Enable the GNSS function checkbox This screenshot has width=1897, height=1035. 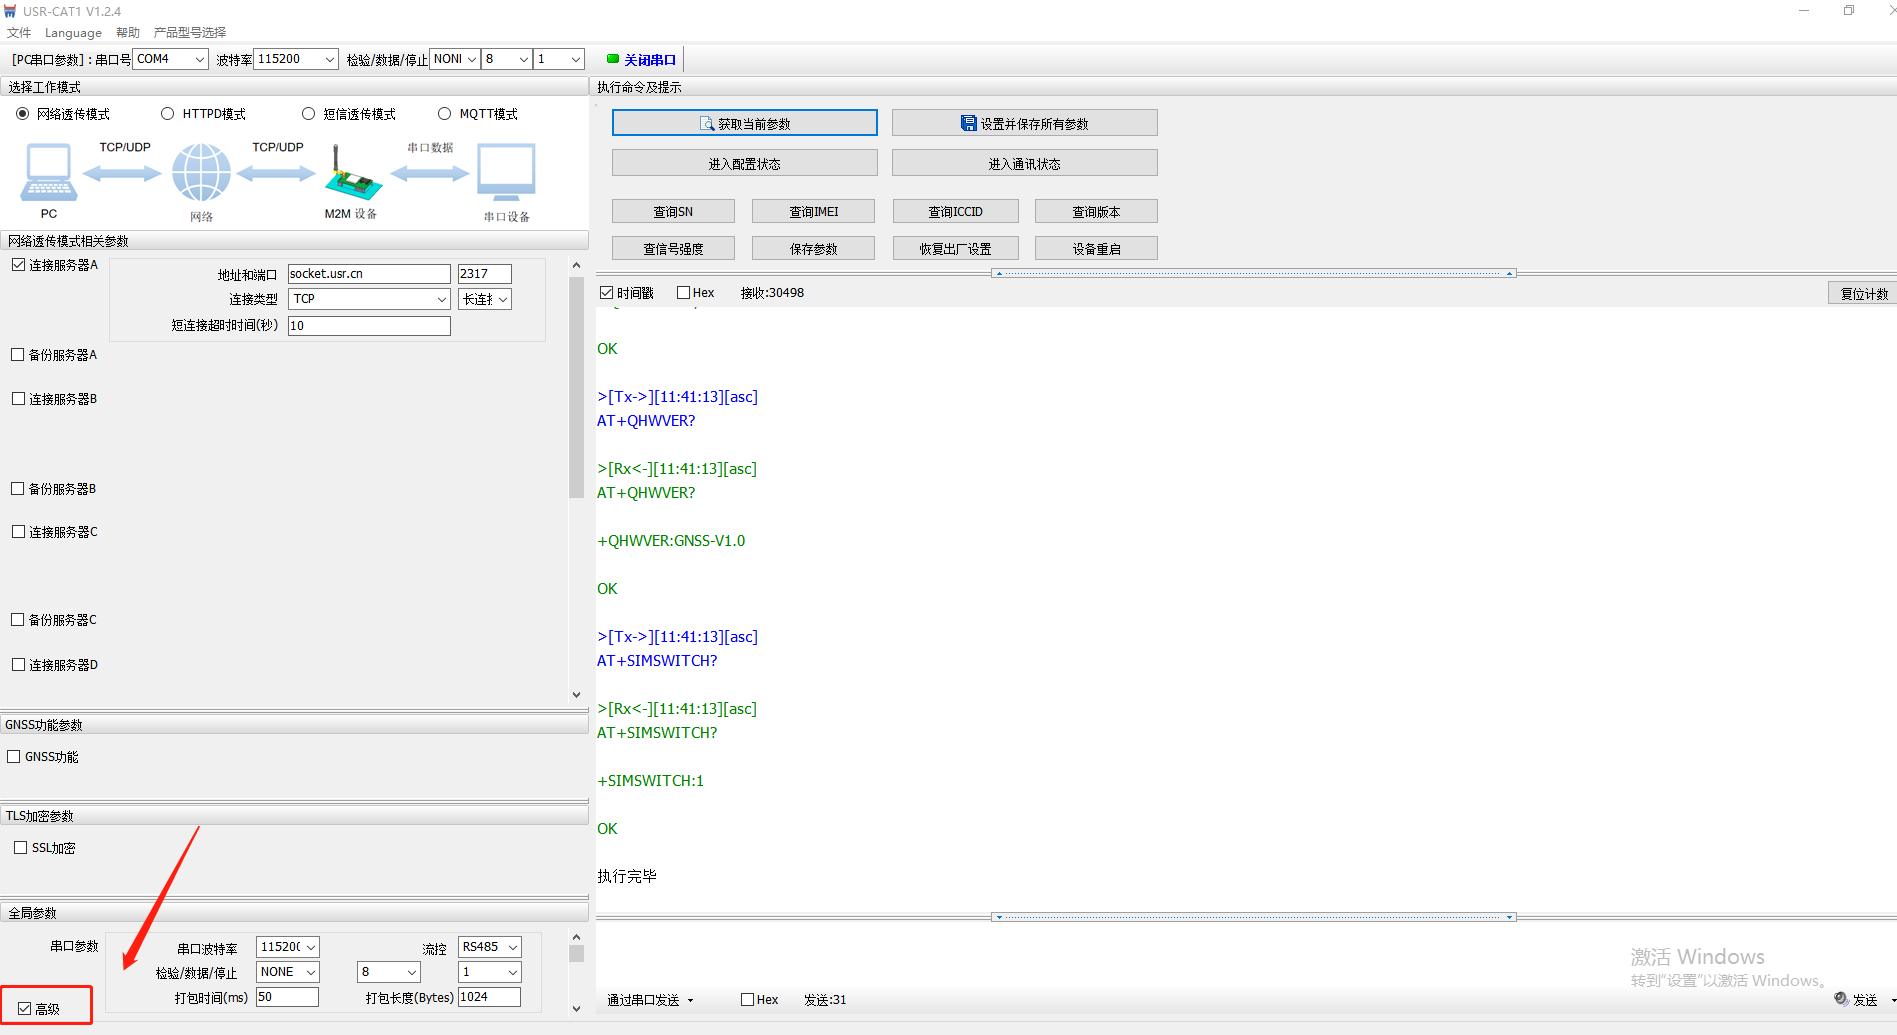pyautogui.click(x=14, y=757)
